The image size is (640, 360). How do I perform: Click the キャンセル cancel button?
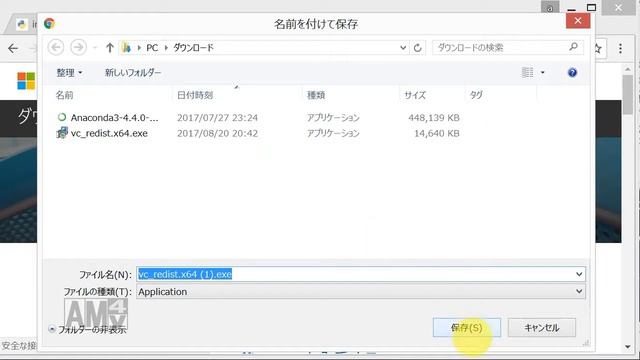coord(542,328)
